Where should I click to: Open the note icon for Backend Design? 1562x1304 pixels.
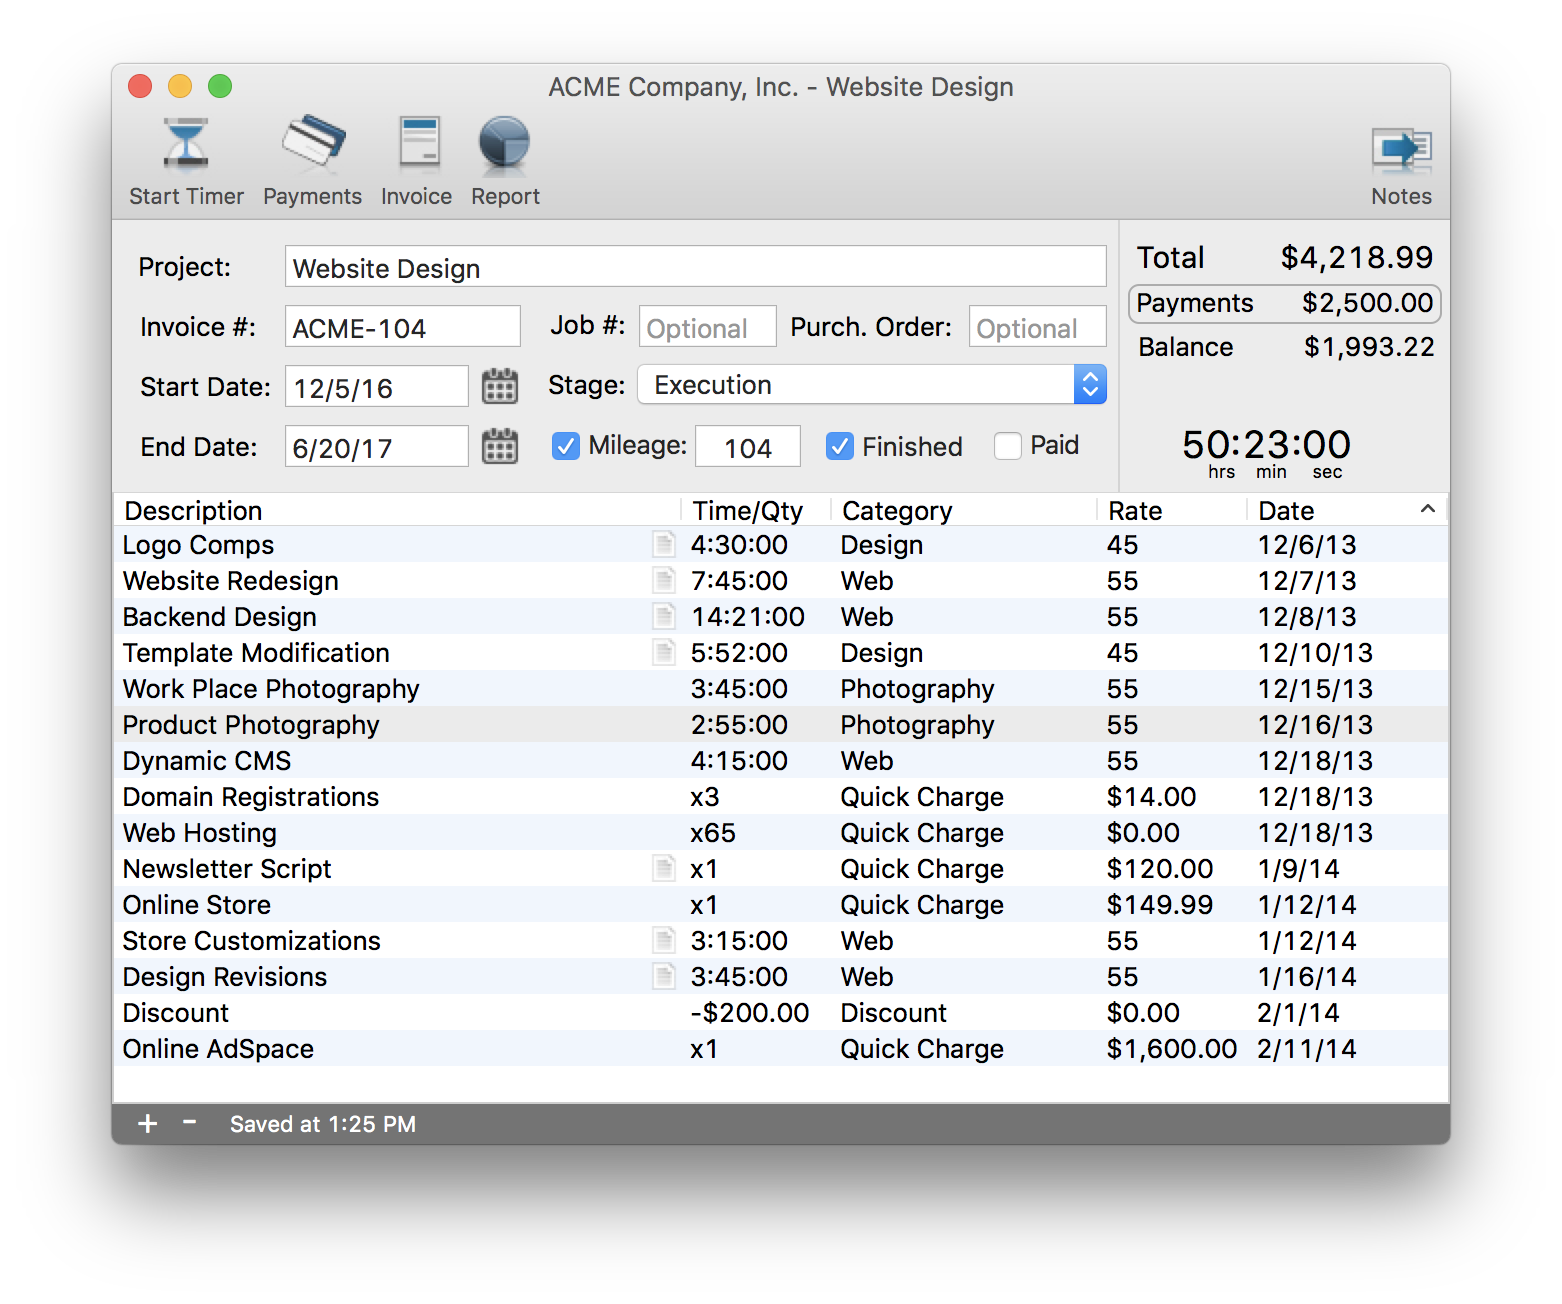[x=663, y=616]
